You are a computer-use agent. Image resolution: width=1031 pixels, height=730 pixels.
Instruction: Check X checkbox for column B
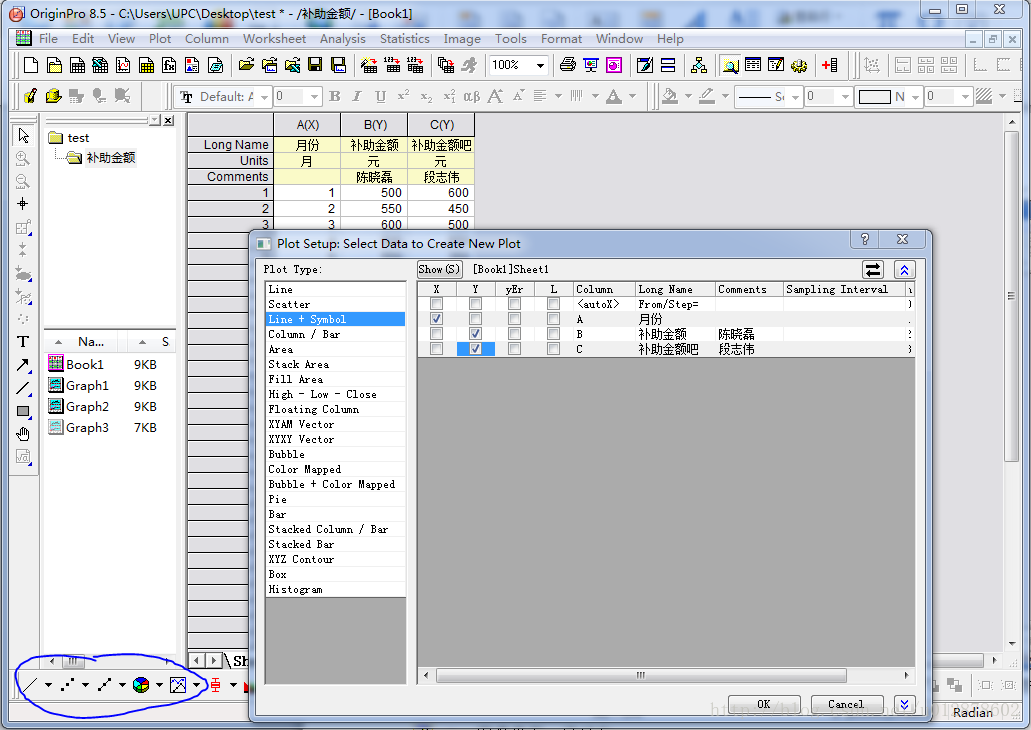point(436,334)
